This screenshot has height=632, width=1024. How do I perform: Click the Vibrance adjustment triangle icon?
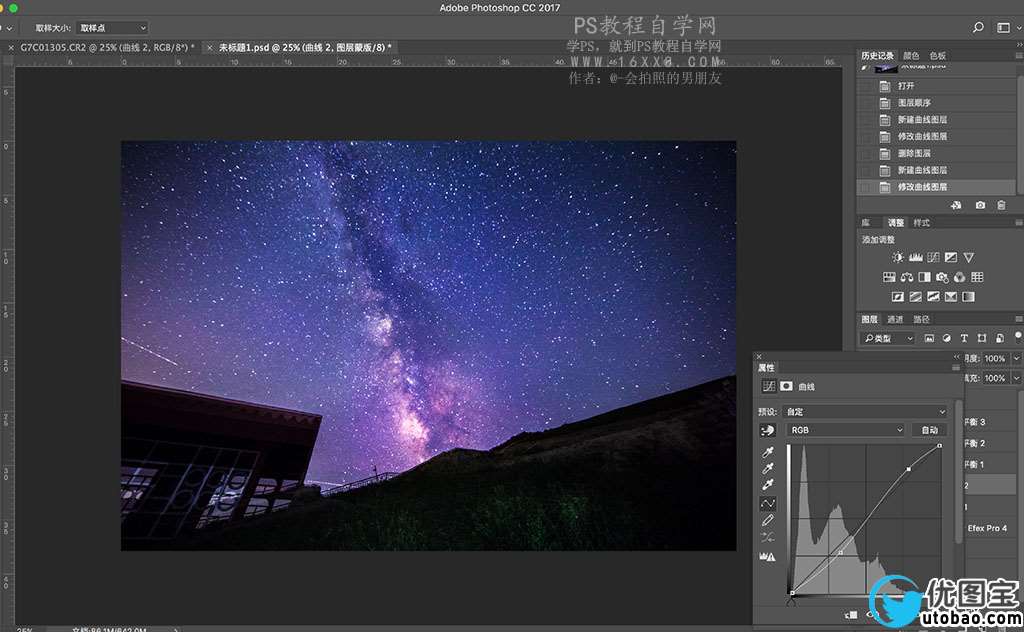coord(968,258)
